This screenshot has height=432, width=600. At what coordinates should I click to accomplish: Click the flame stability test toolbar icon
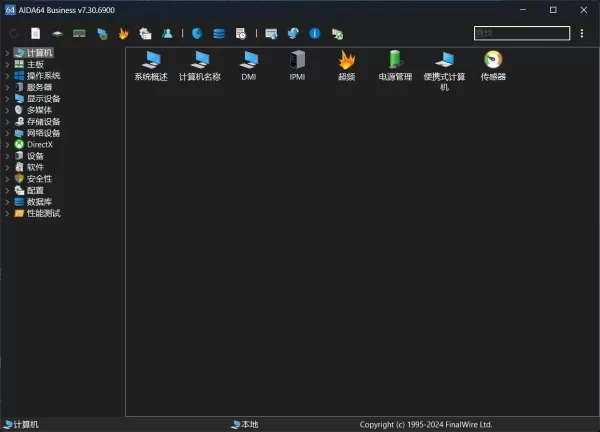coord(124,34)
